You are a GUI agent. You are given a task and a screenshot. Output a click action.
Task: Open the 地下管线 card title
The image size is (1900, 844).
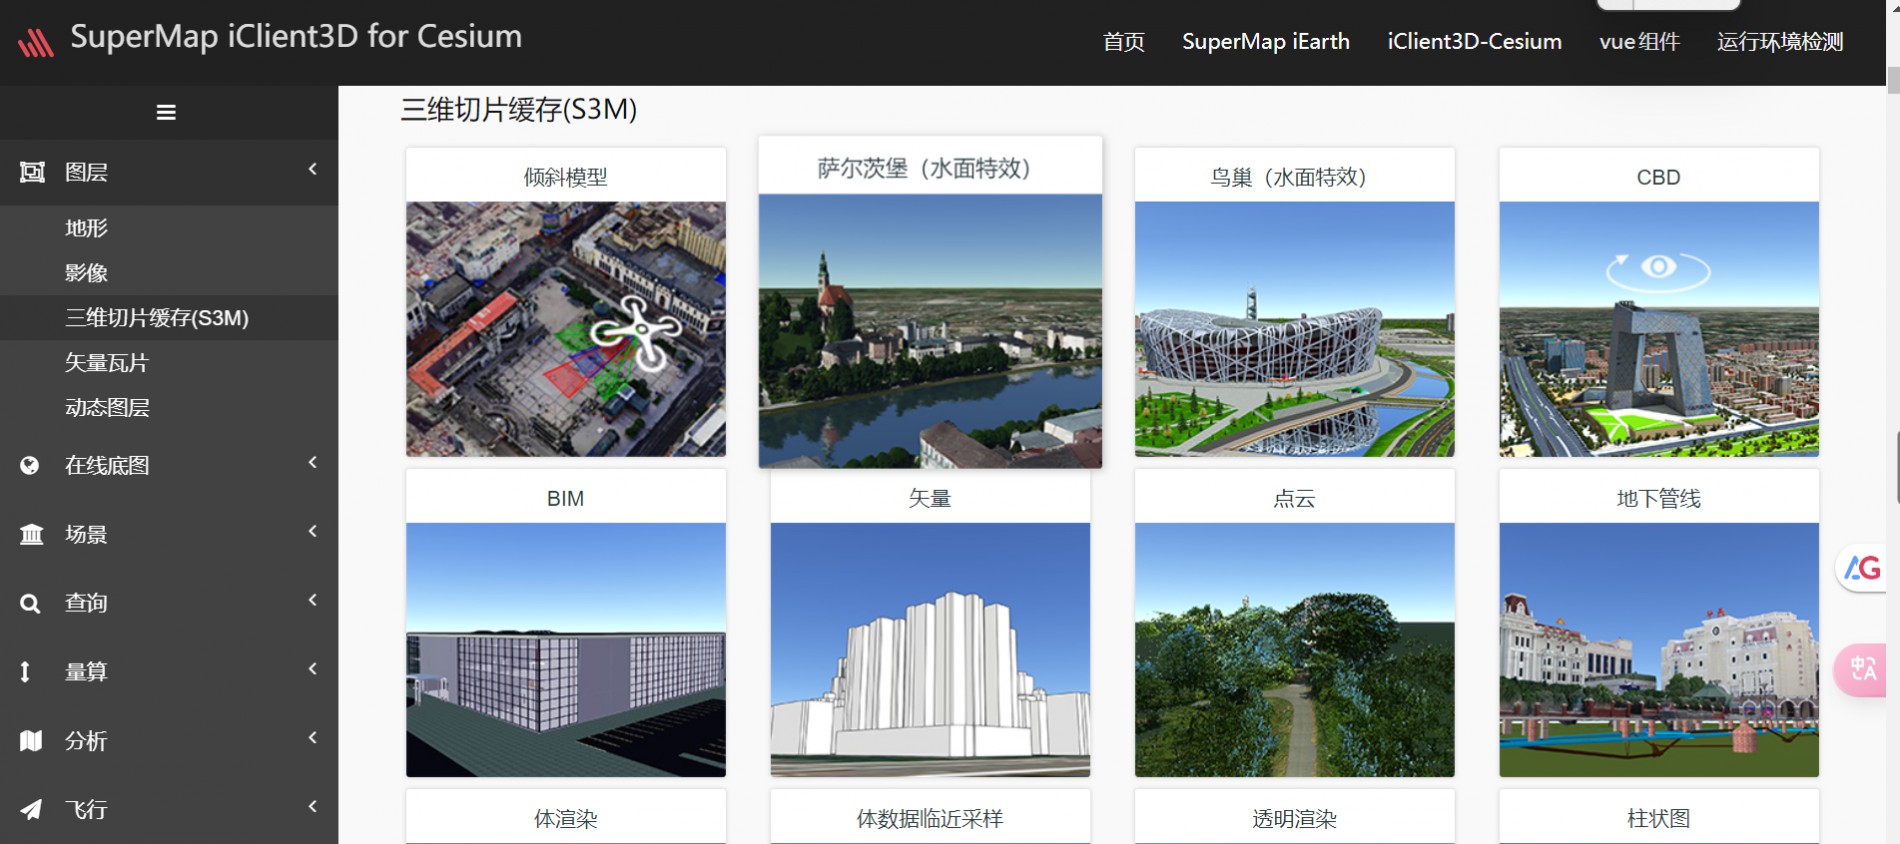coord(1658,498)
